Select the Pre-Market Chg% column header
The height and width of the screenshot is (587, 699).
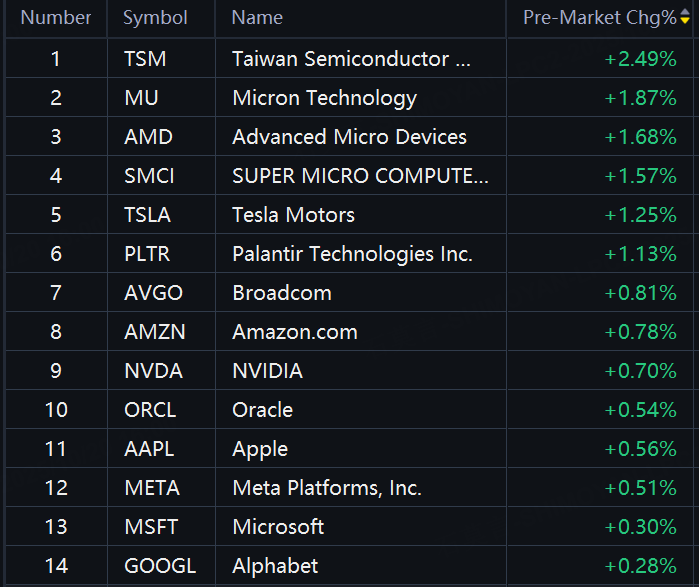pos(600,18)
